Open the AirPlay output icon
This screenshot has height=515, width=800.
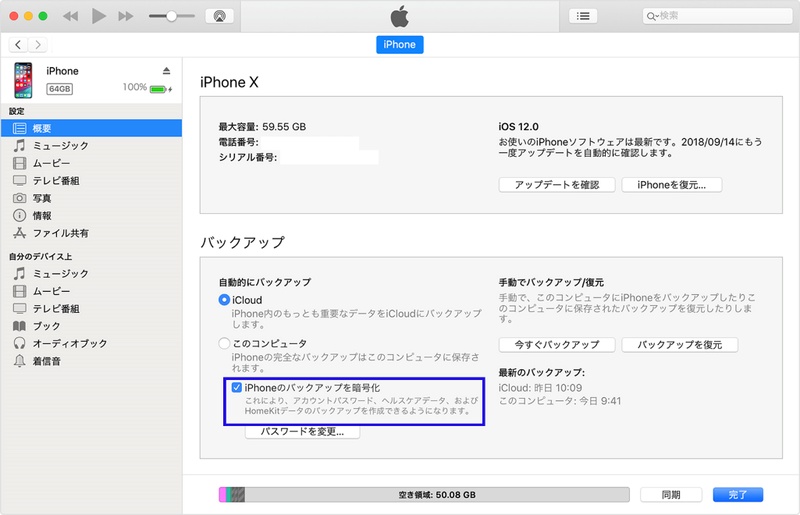(219, 16)
